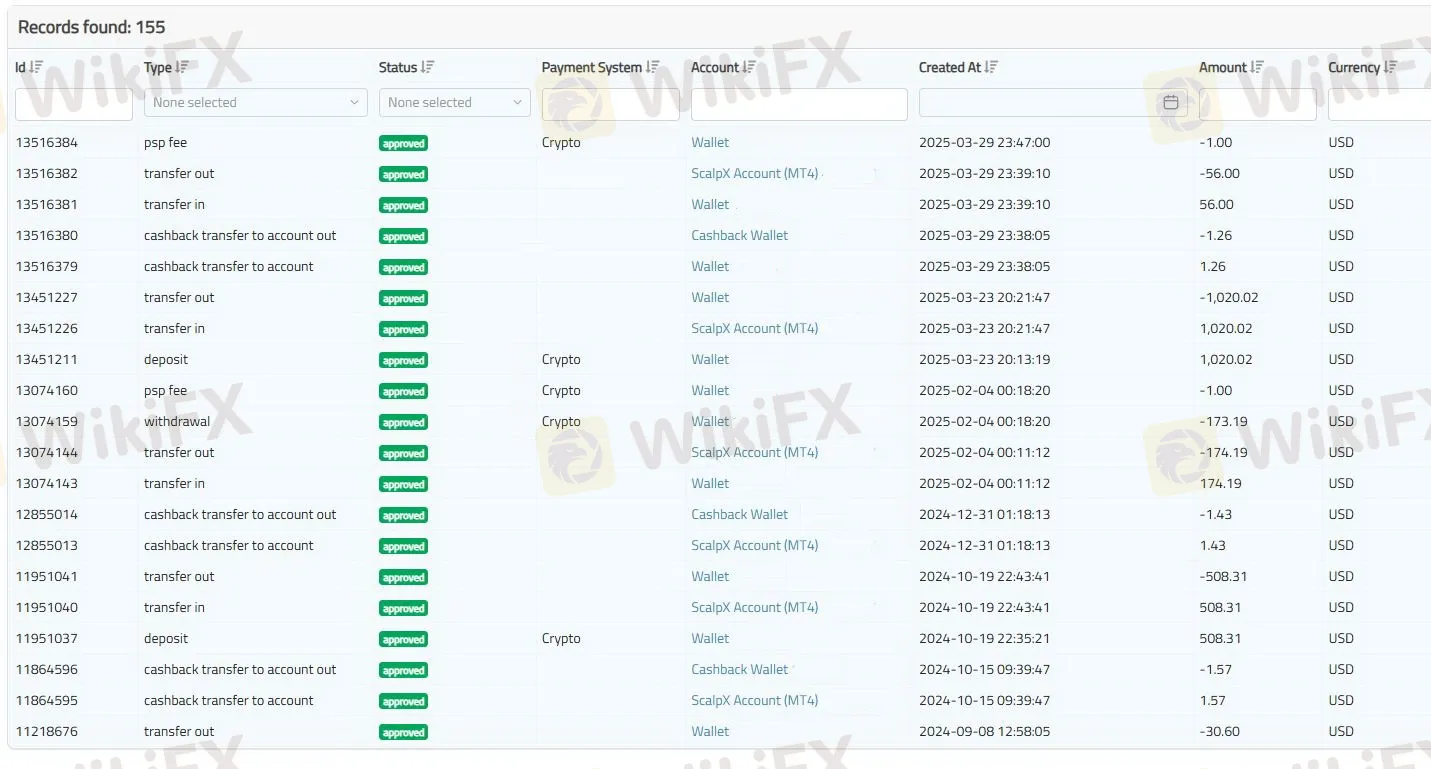Open Wallet link for deposit 13451211
This screenshot has width=1431, height=769.
710,359
